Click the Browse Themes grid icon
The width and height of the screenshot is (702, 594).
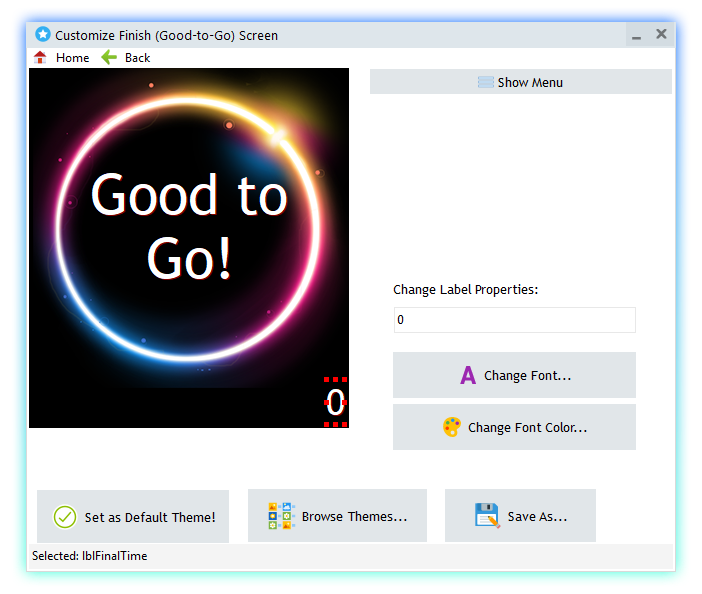(x=281, y=516)
